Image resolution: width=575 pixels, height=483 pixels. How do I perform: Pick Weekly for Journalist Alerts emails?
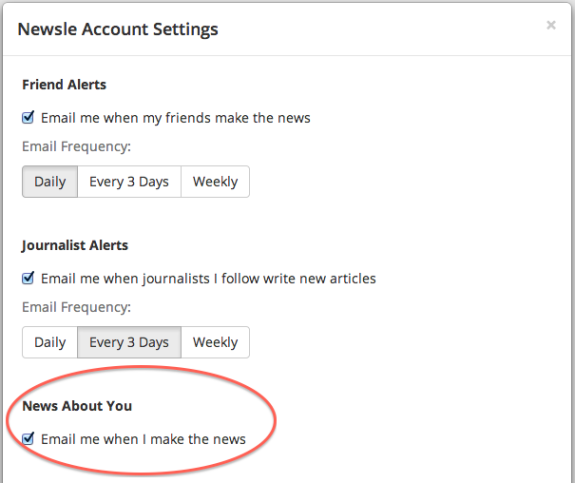[215, 342]
